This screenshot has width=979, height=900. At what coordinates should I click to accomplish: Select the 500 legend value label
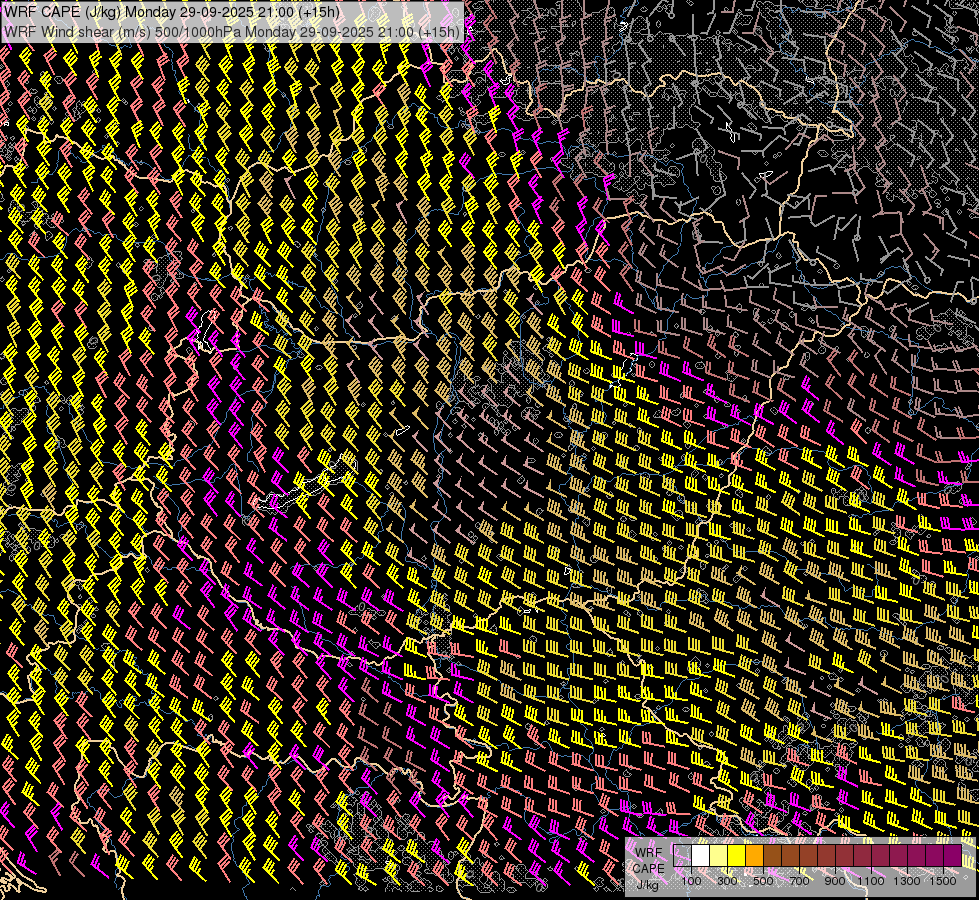pos(763,880)
